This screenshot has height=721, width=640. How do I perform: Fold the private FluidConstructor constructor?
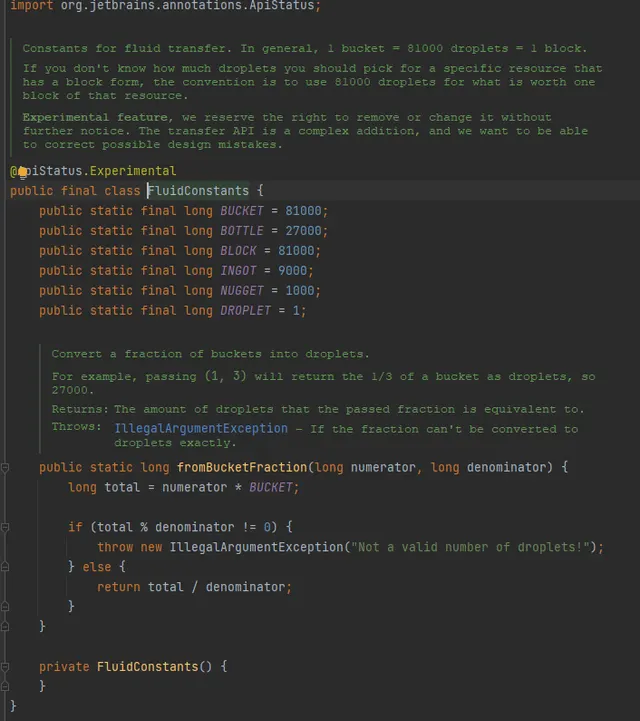(x=5, y=666)
